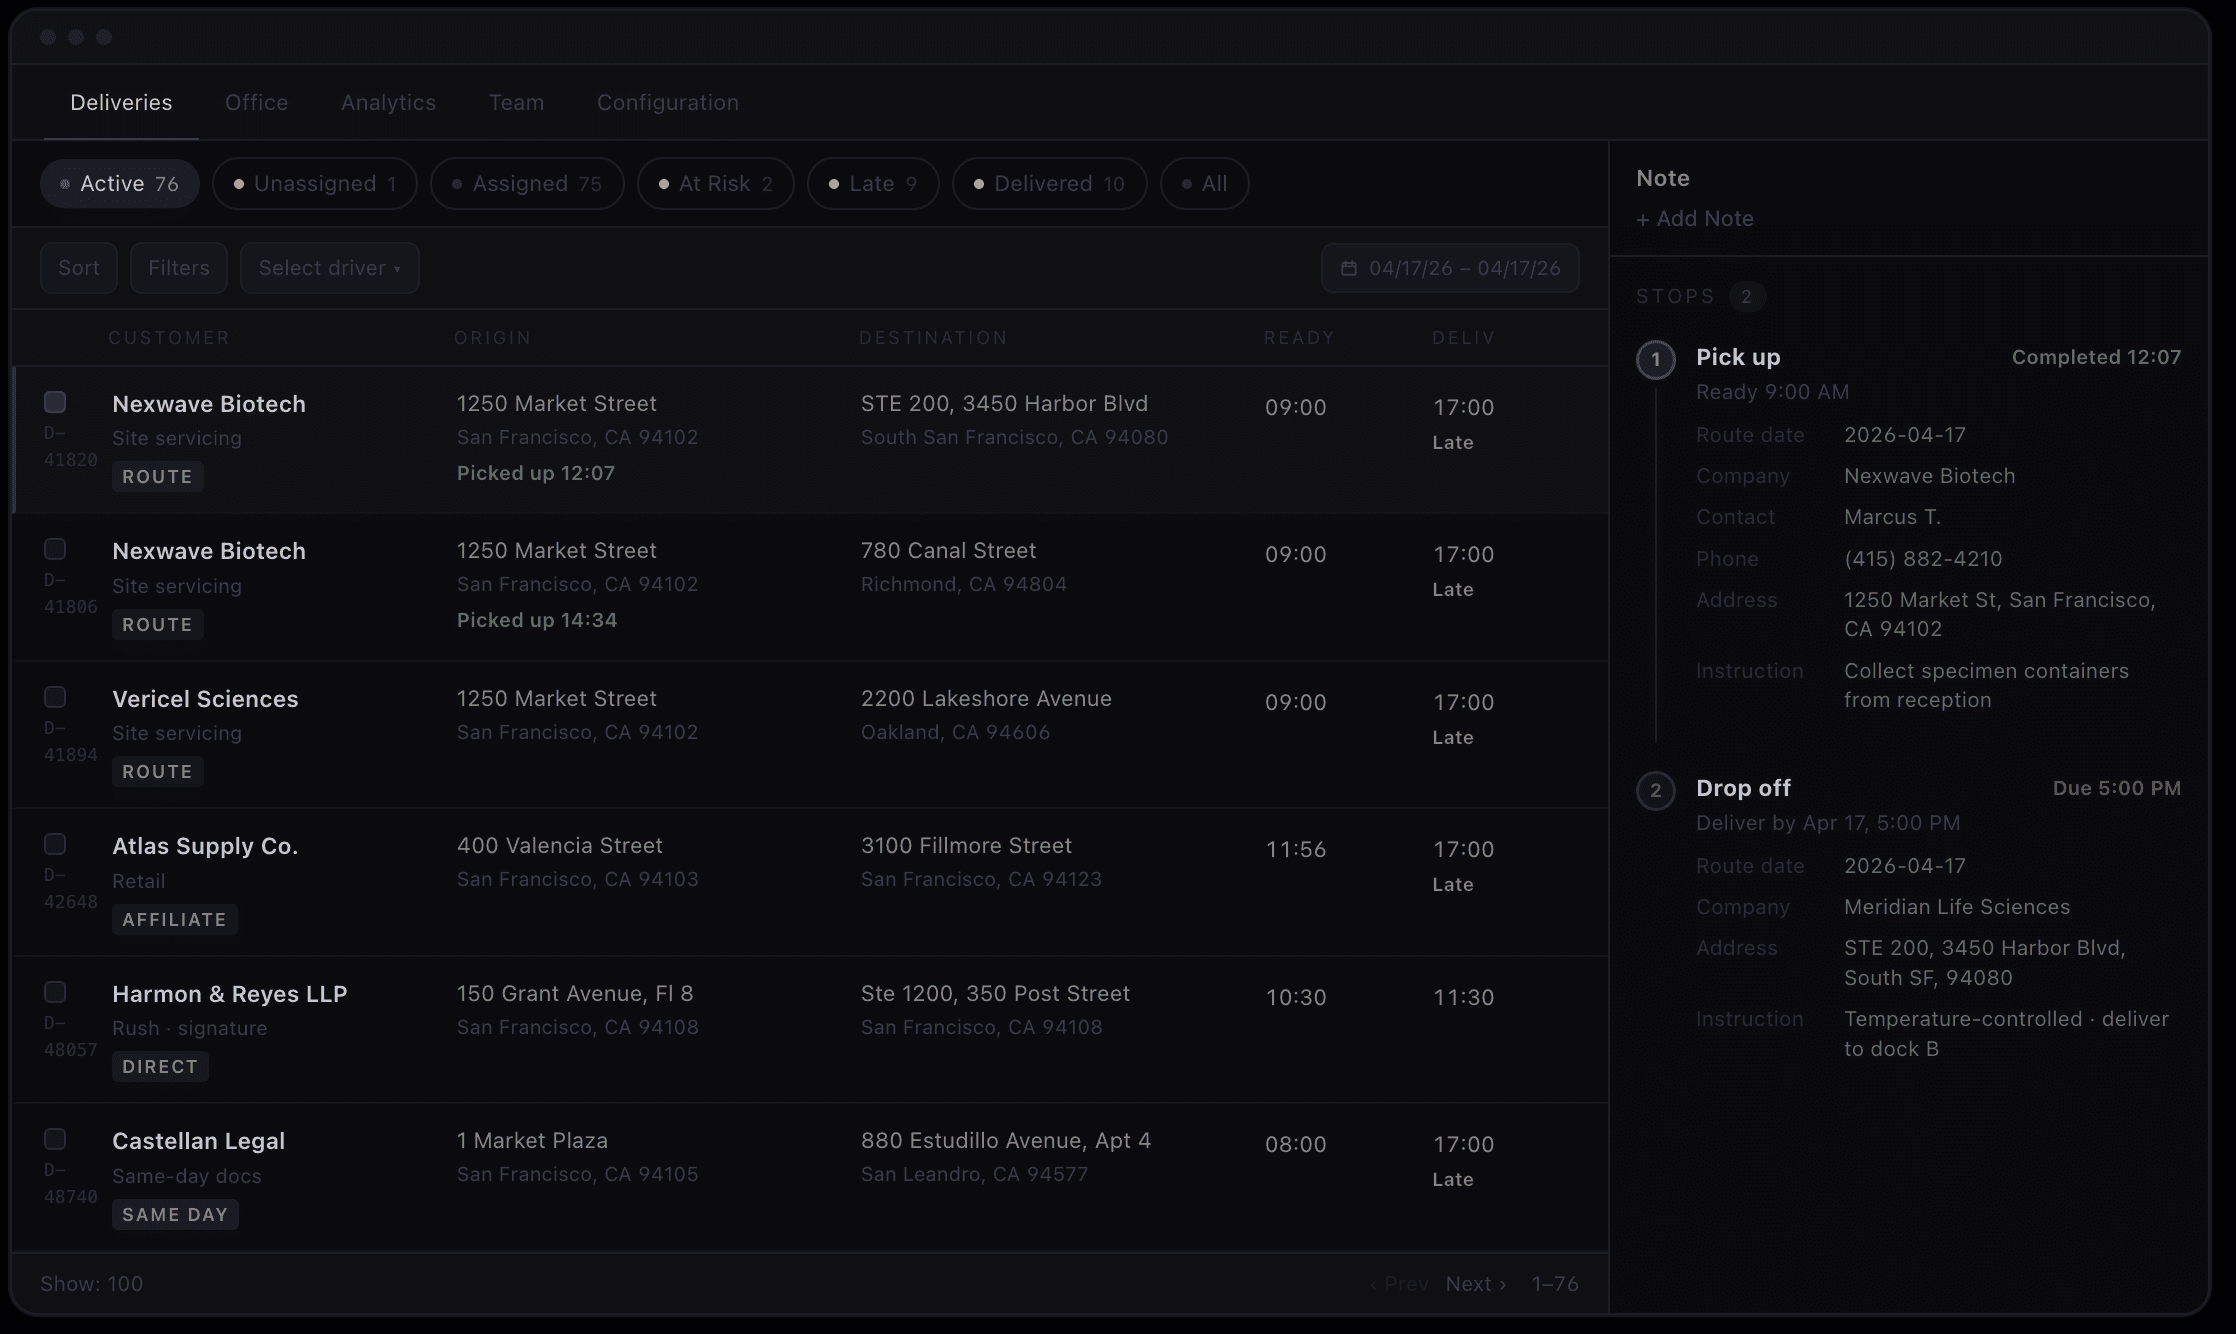Tick the Atlas Supply Co. row checkbox

55,844
